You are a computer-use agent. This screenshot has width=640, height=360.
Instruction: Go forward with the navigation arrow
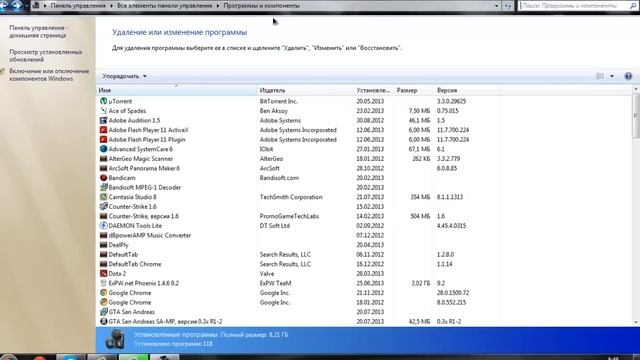point(17,5)
